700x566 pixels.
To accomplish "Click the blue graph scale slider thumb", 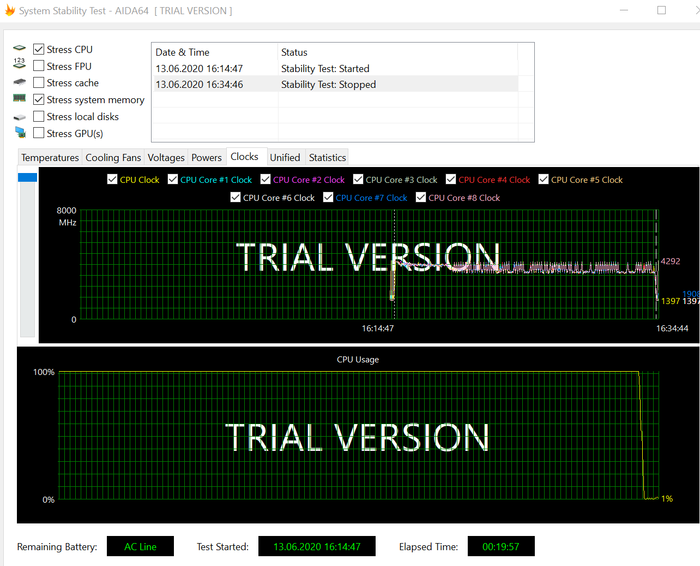I will pos(27,177).
